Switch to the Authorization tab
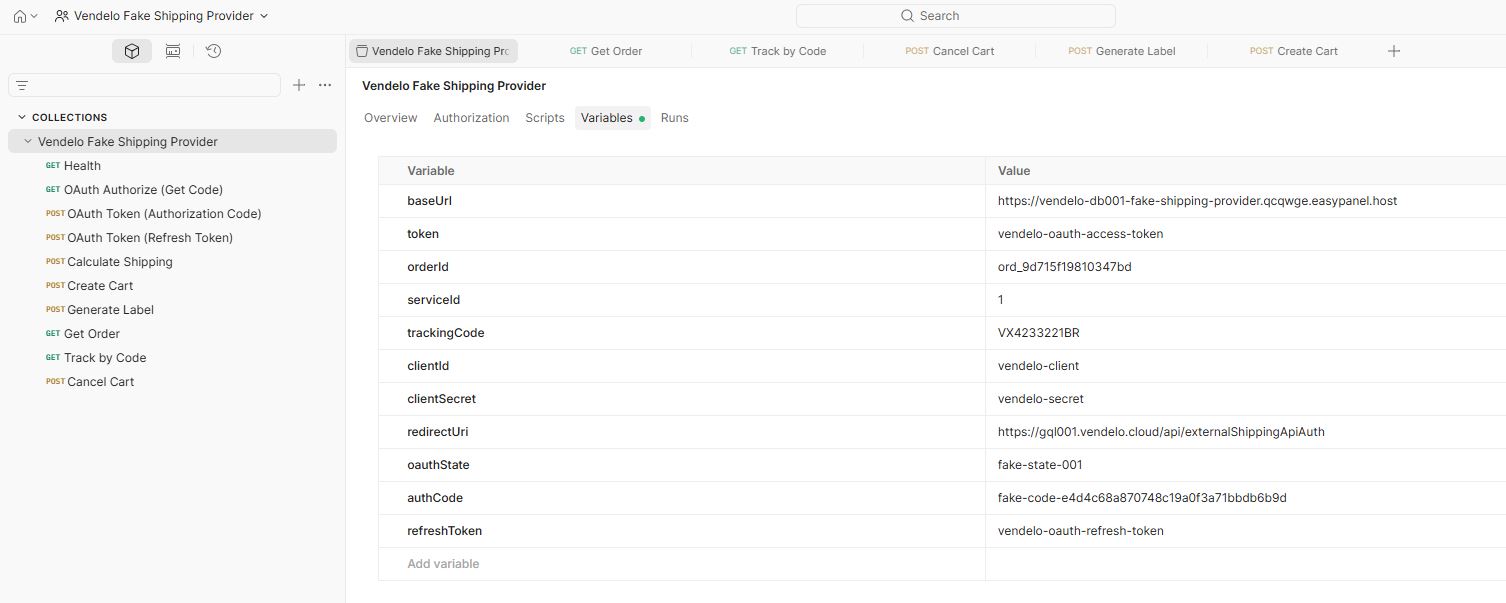Image resolution: width=1506 pixels, height=603 pixels. click(471, 117)
